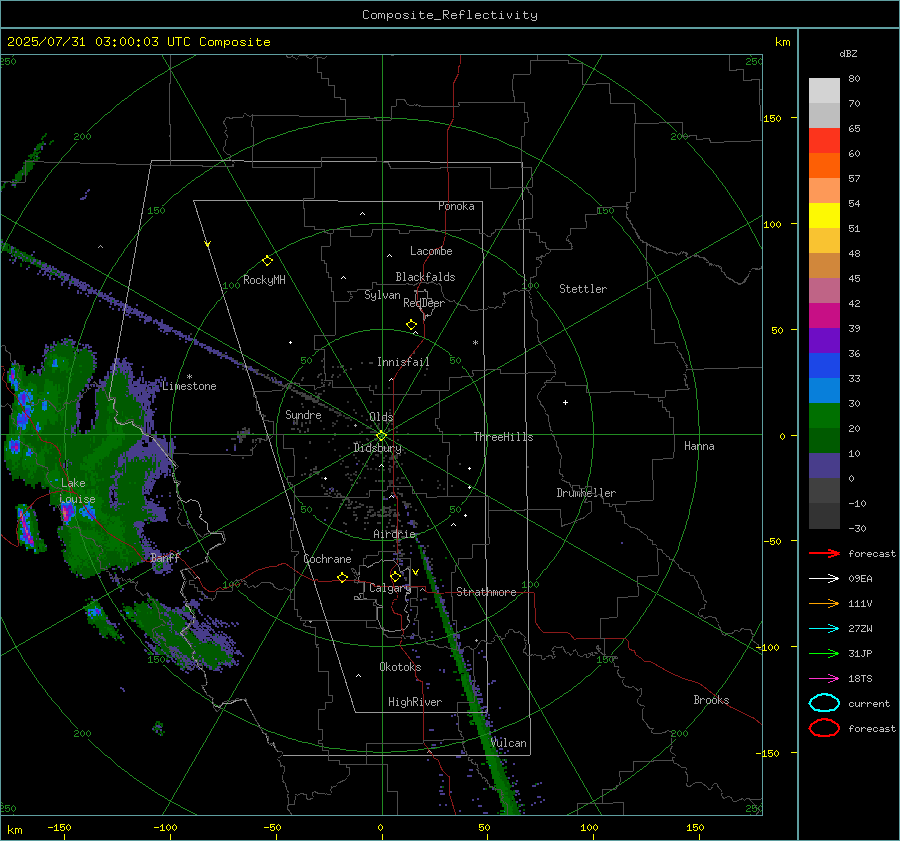
Task: Click the yellow diamond marker below Cochrane
Action: 343,577
